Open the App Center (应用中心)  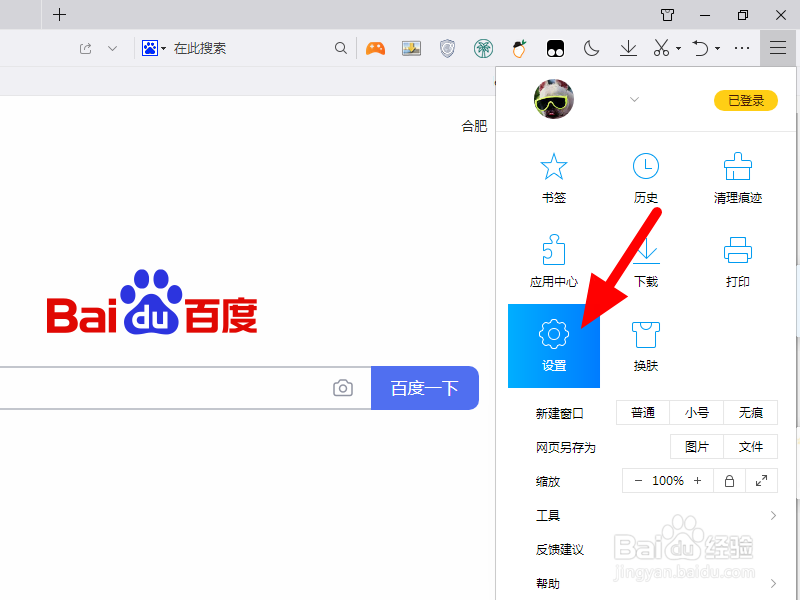coord(554,262)
